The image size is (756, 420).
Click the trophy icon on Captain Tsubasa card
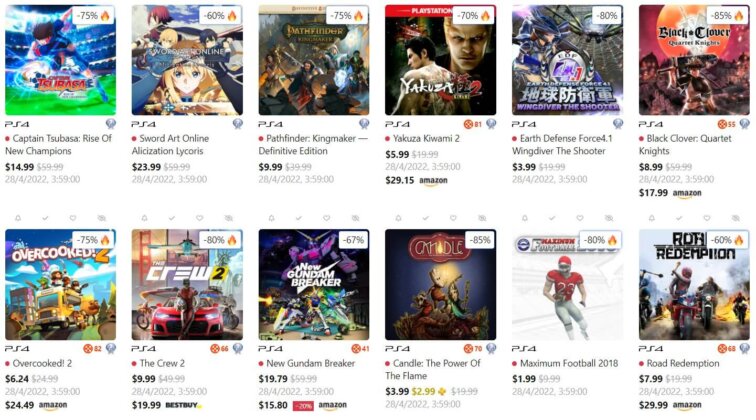[x=111, y=124]
